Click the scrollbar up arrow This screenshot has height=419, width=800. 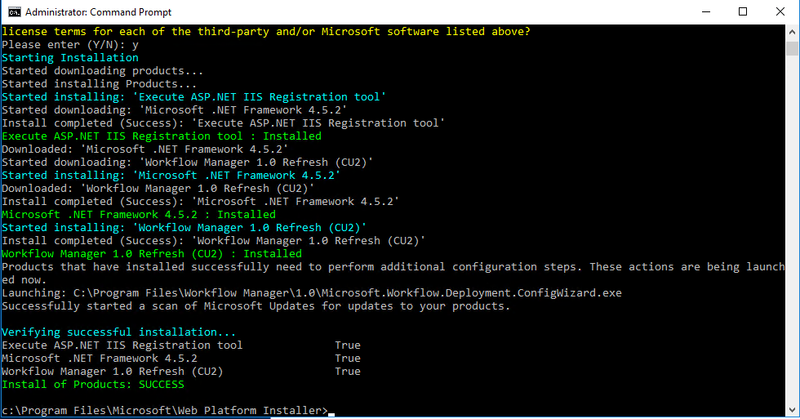point(792,32)
